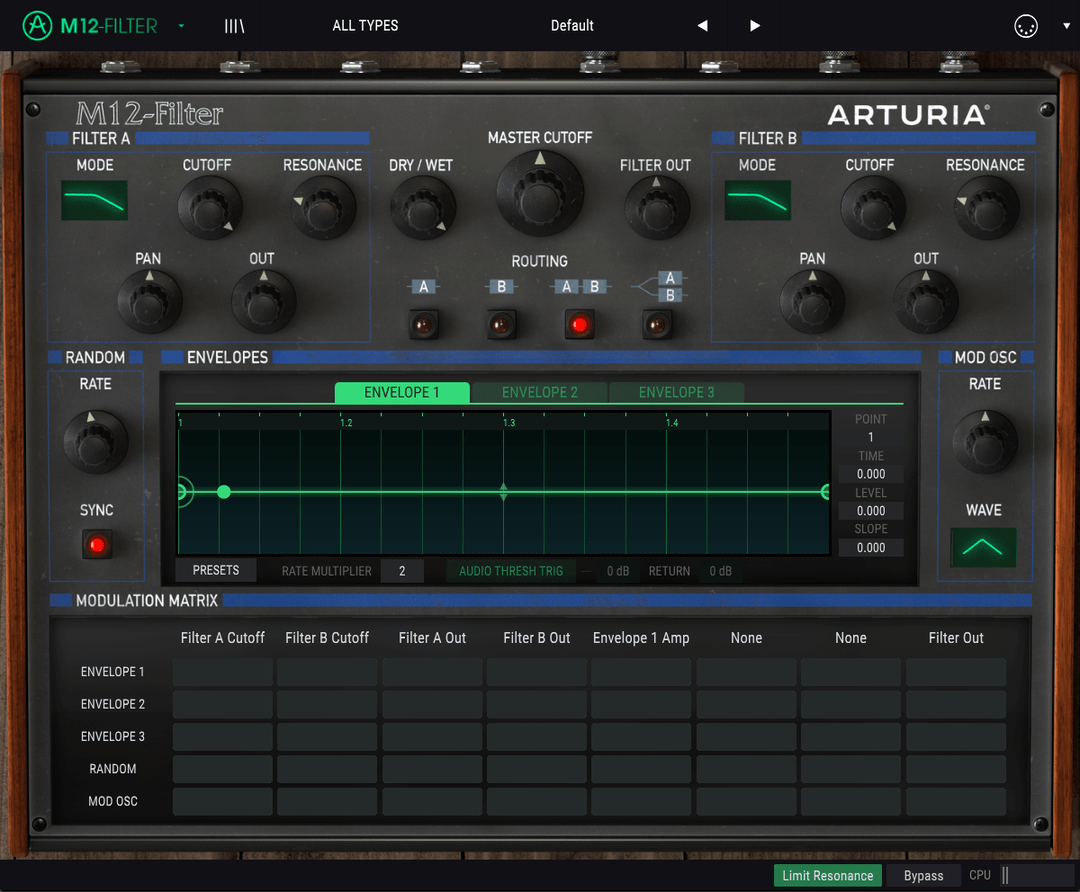Viewport: 1080px width, 892px height.
Task: Click the envelope start point handle
Action: 182,492
